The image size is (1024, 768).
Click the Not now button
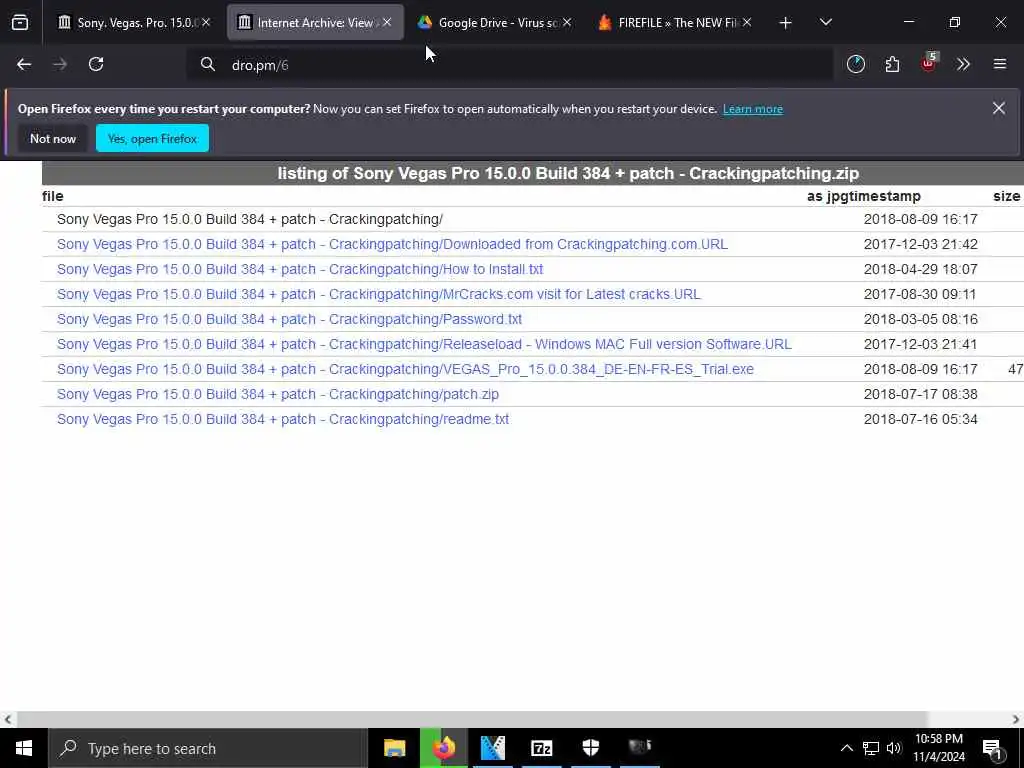53,138
